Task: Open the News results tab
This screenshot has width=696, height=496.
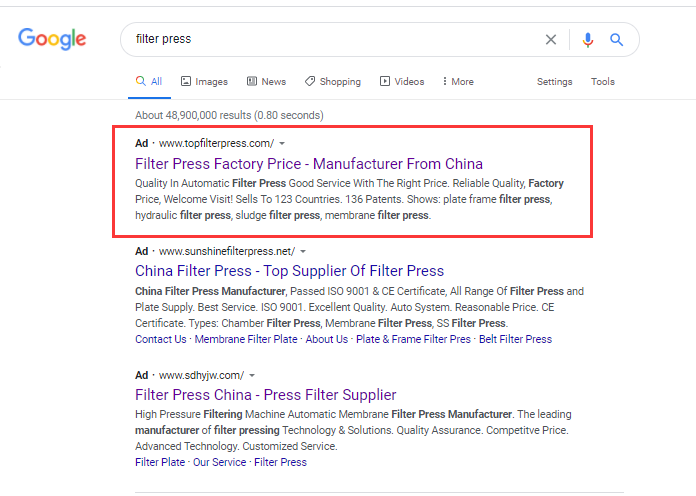Action: [266, 81]
